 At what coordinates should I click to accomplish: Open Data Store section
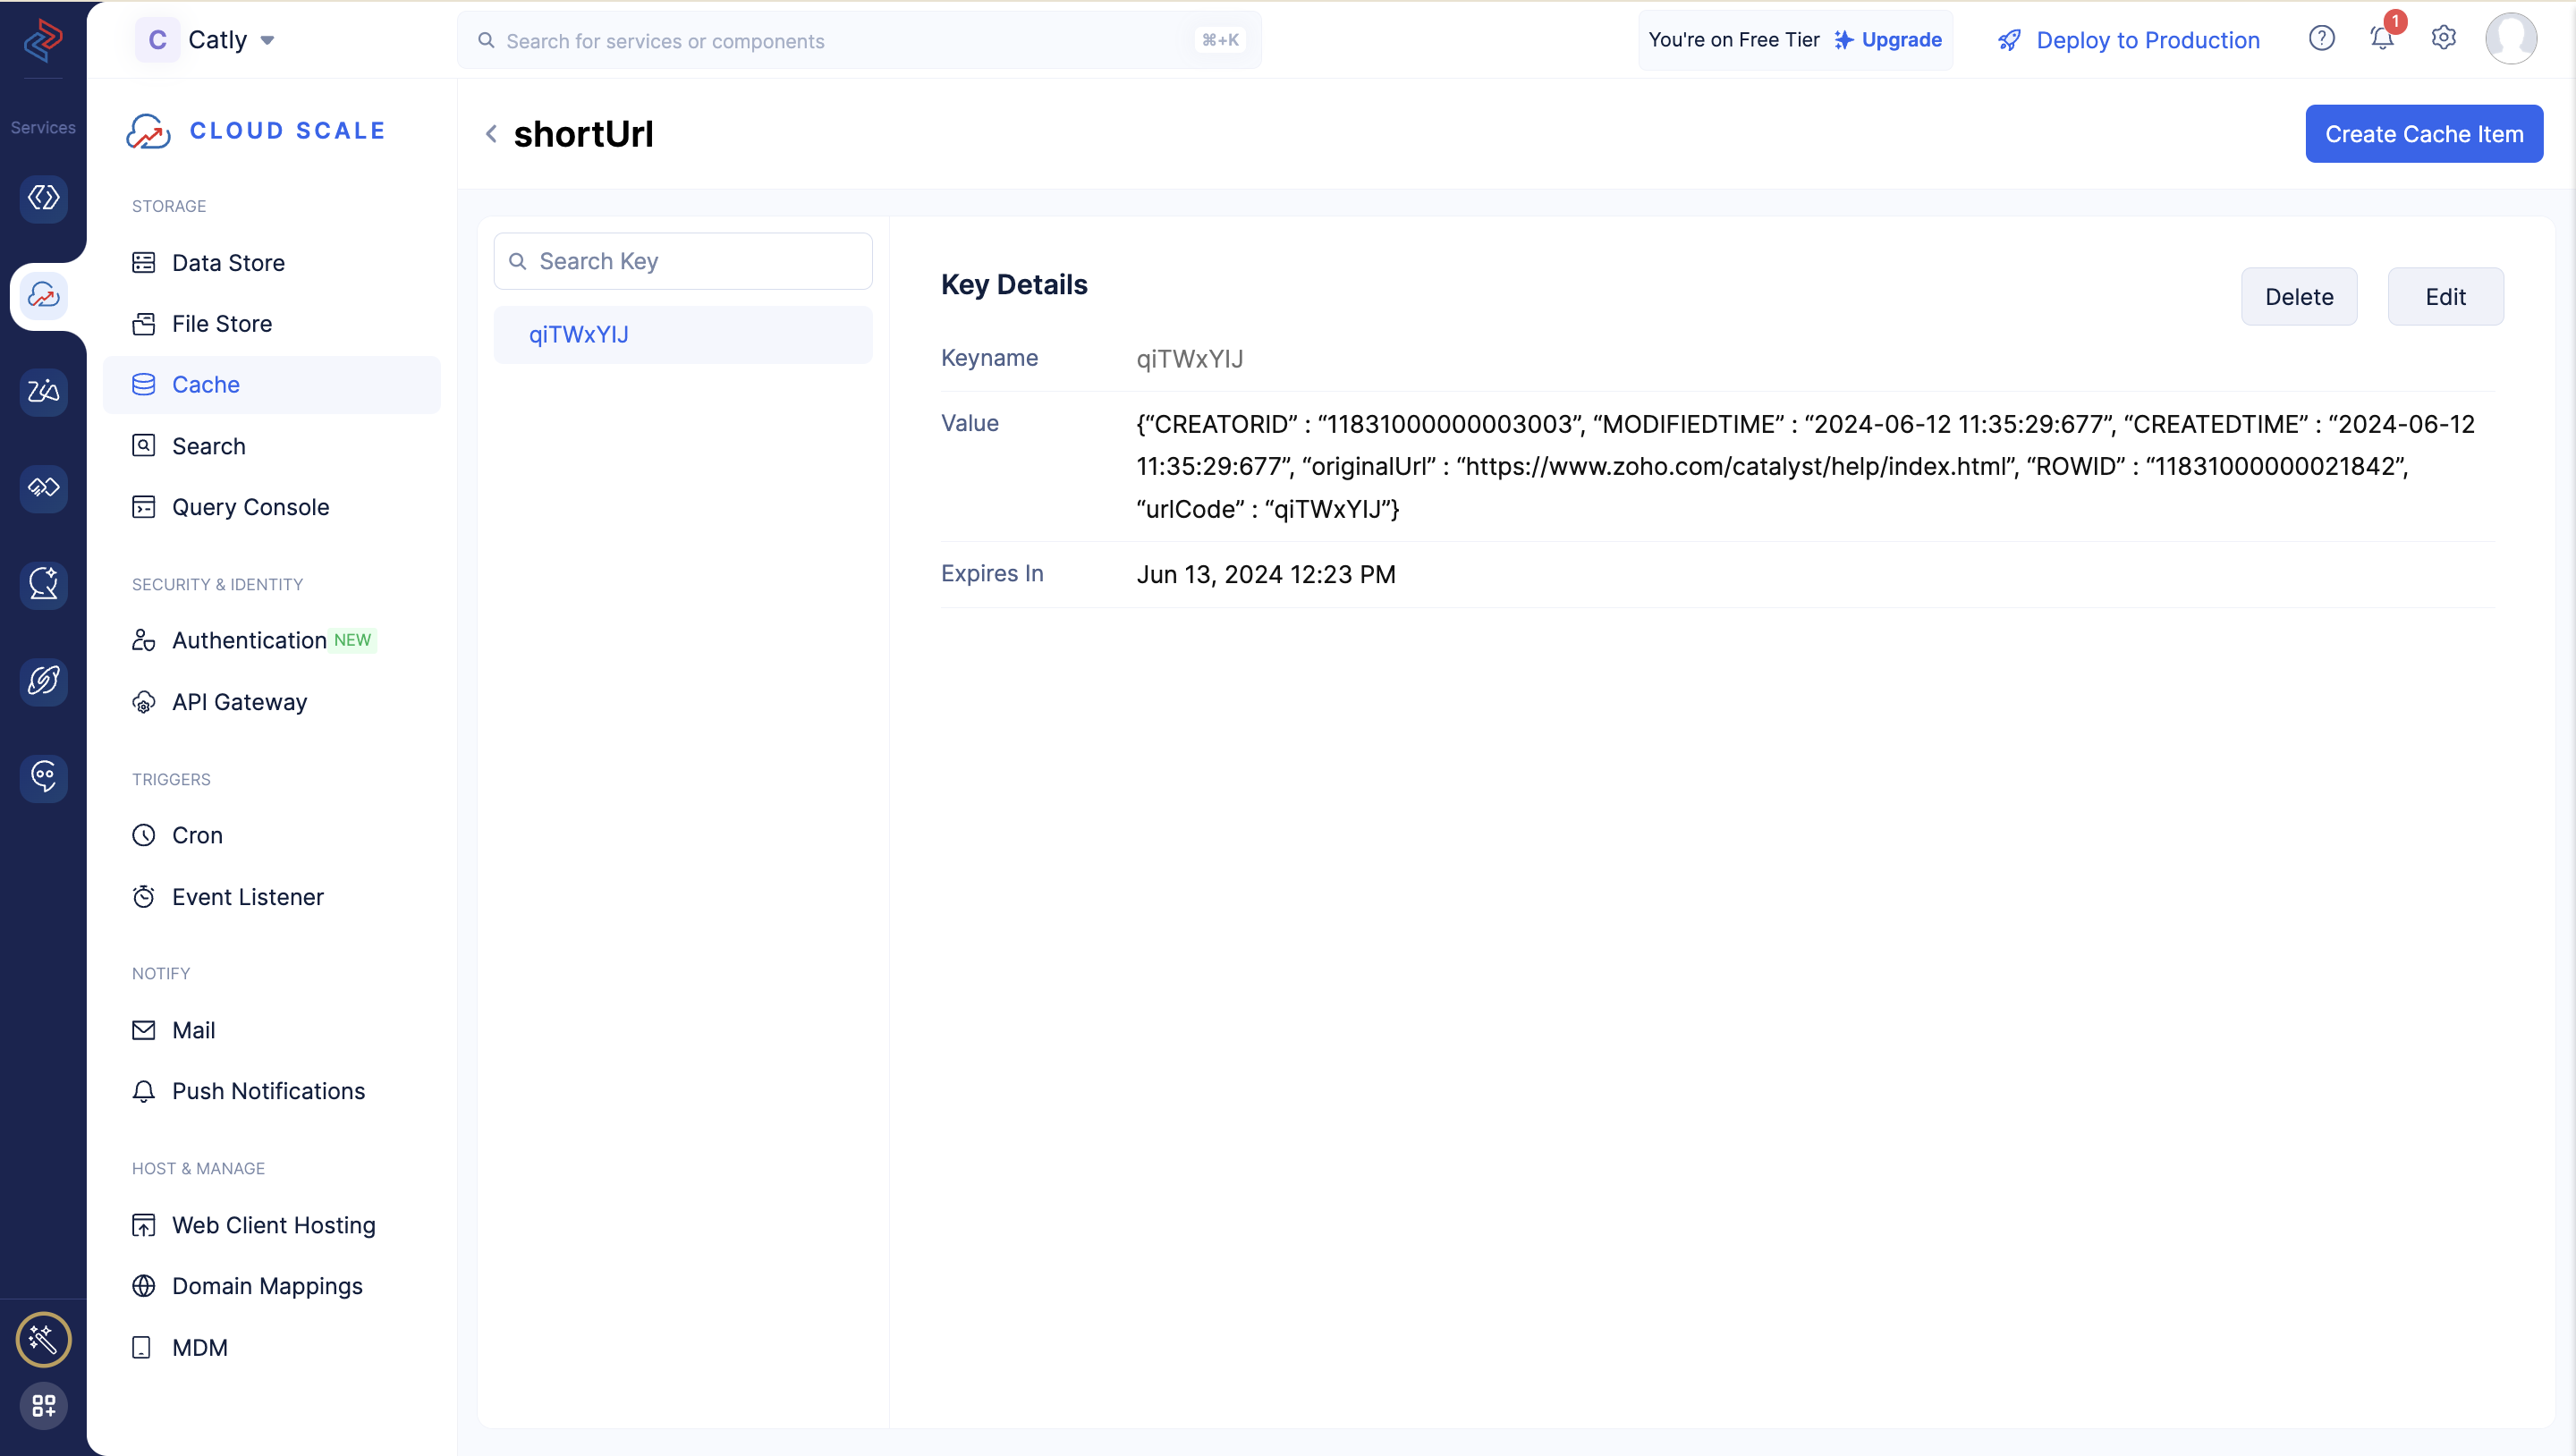point(226,262)
